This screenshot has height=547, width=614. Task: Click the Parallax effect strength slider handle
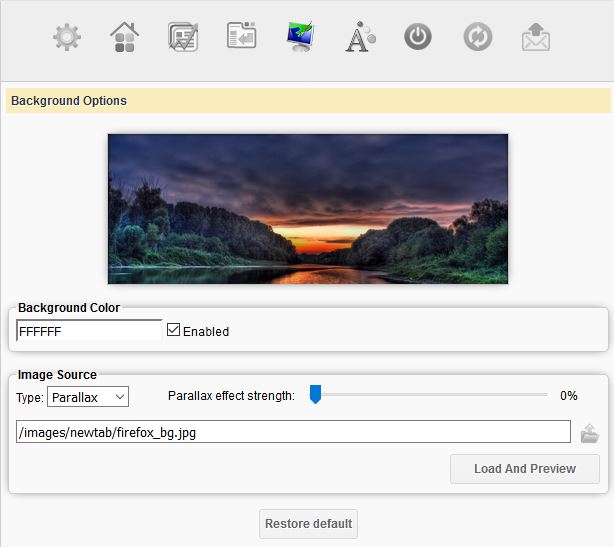coord(315,395)
